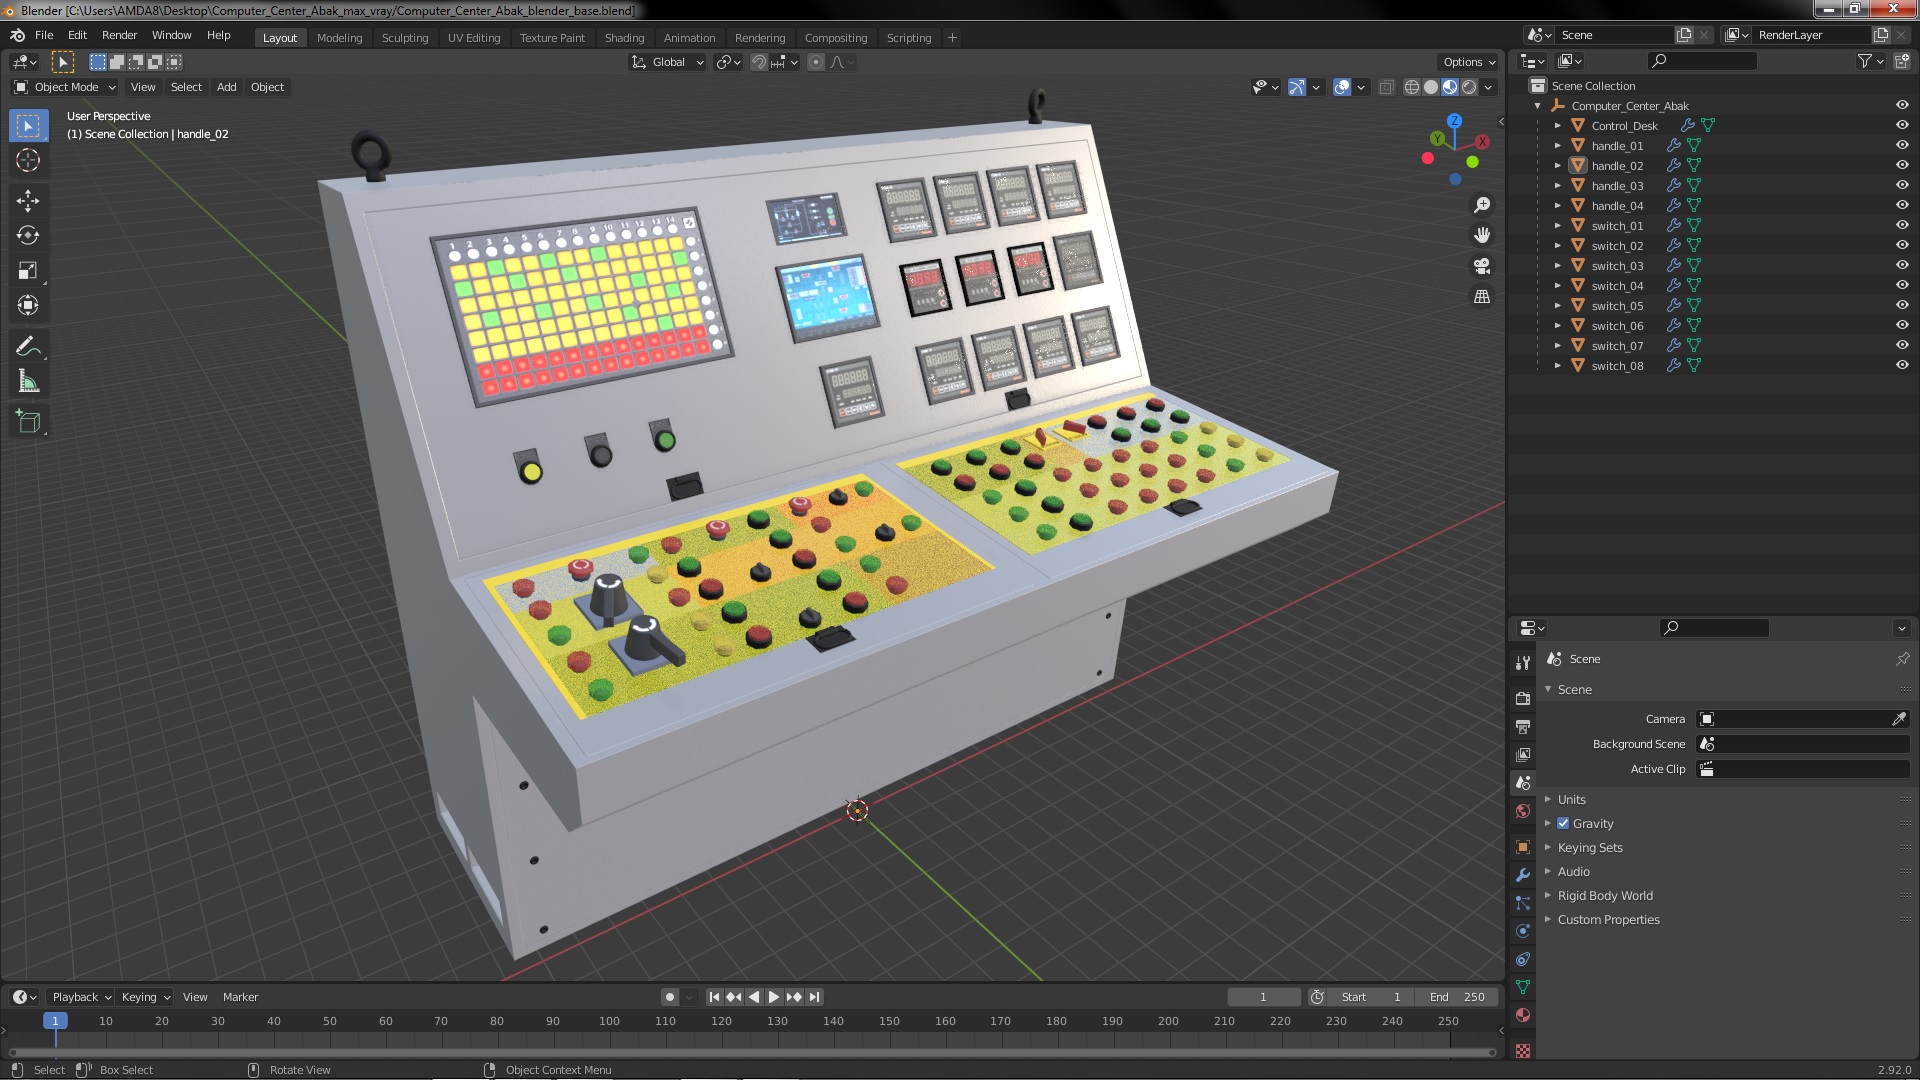This screenshot has height=1080, width=1920.
Task: Switch to the Shading workspace tab
Action: pyautogui.click(x=624, y=38)
